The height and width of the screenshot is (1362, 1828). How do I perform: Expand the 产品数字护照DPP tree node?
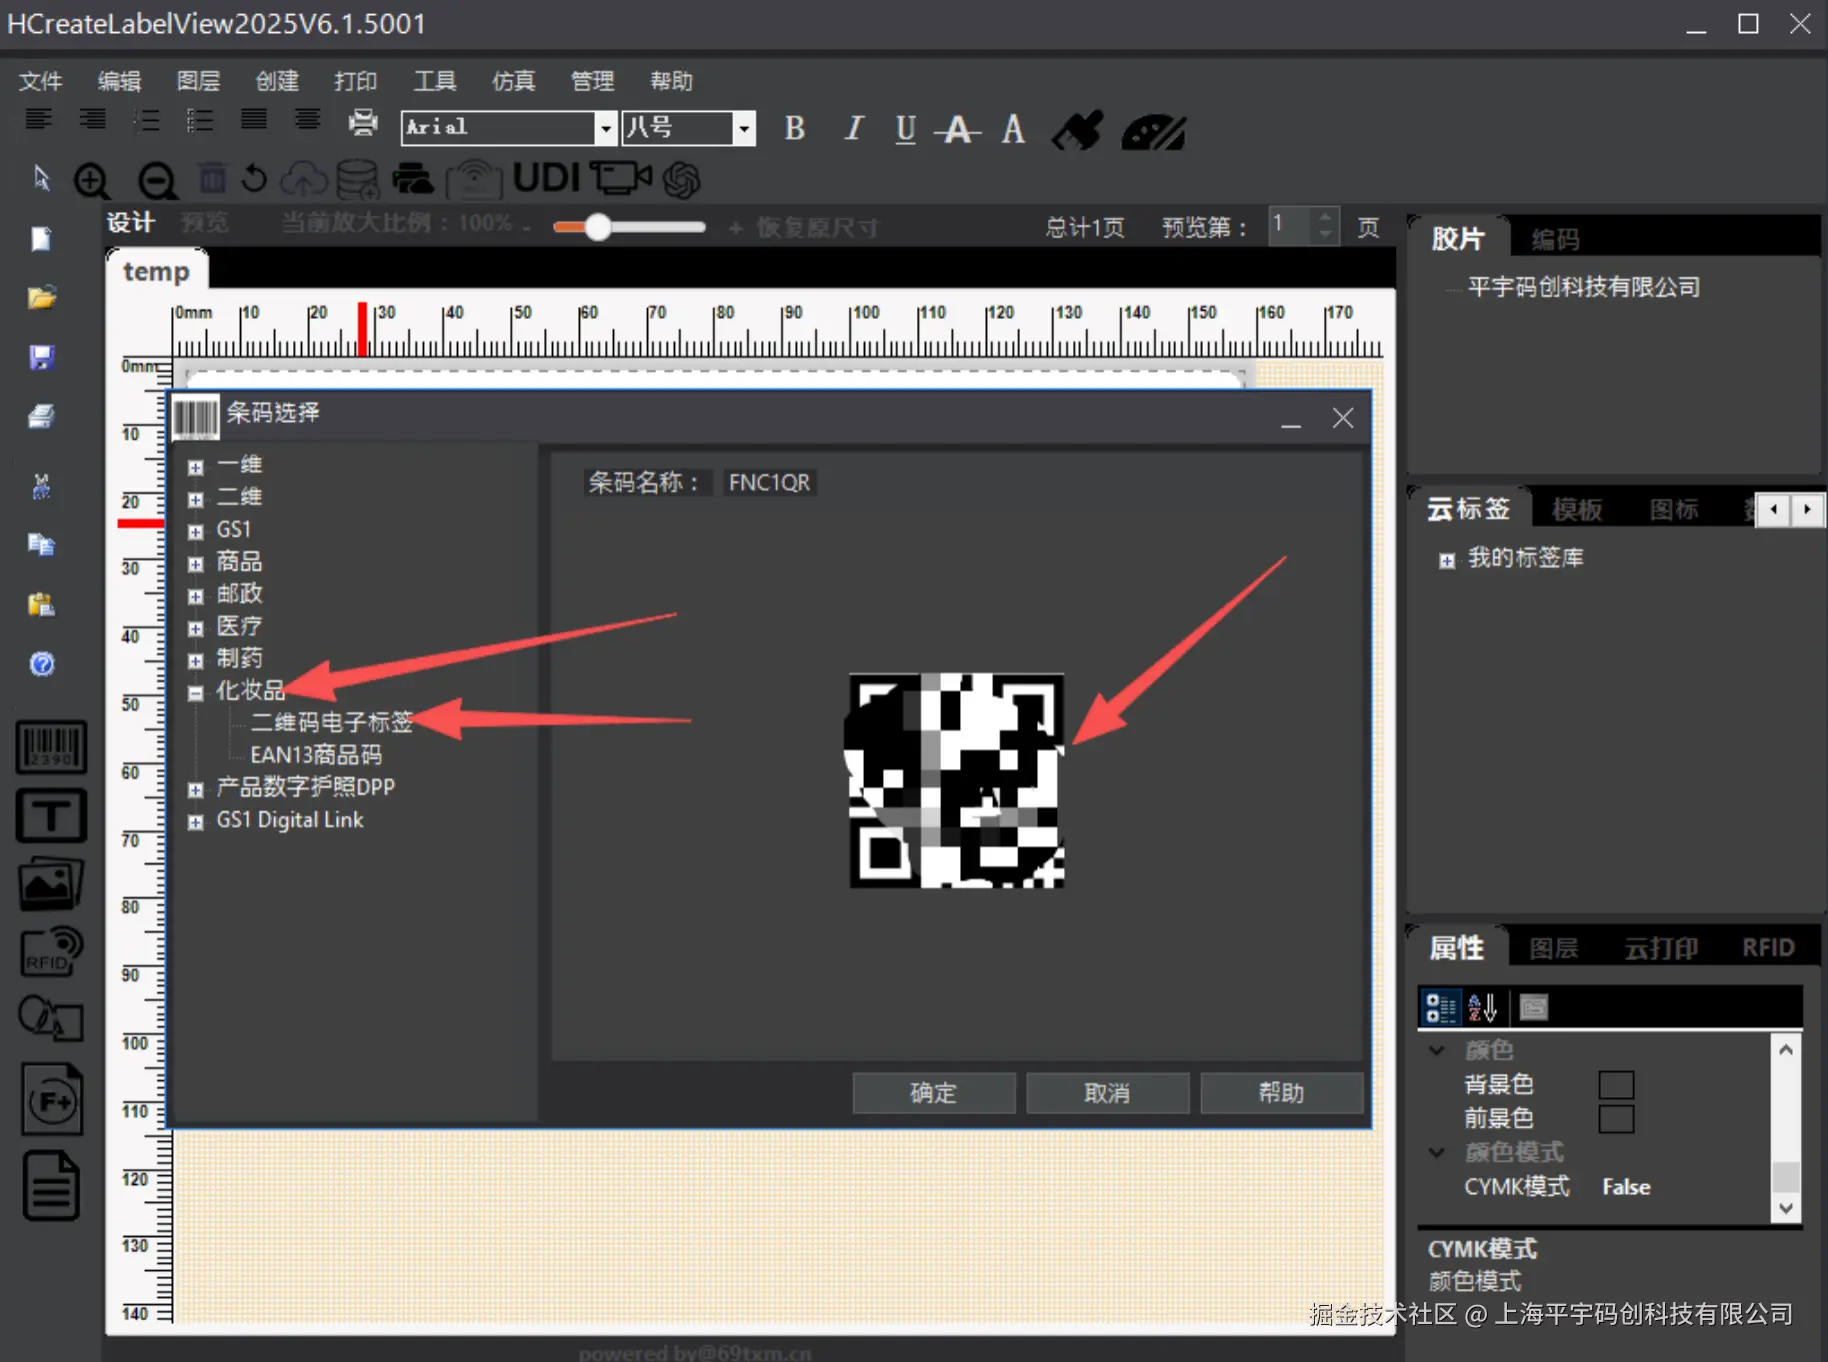coord(196,790)
